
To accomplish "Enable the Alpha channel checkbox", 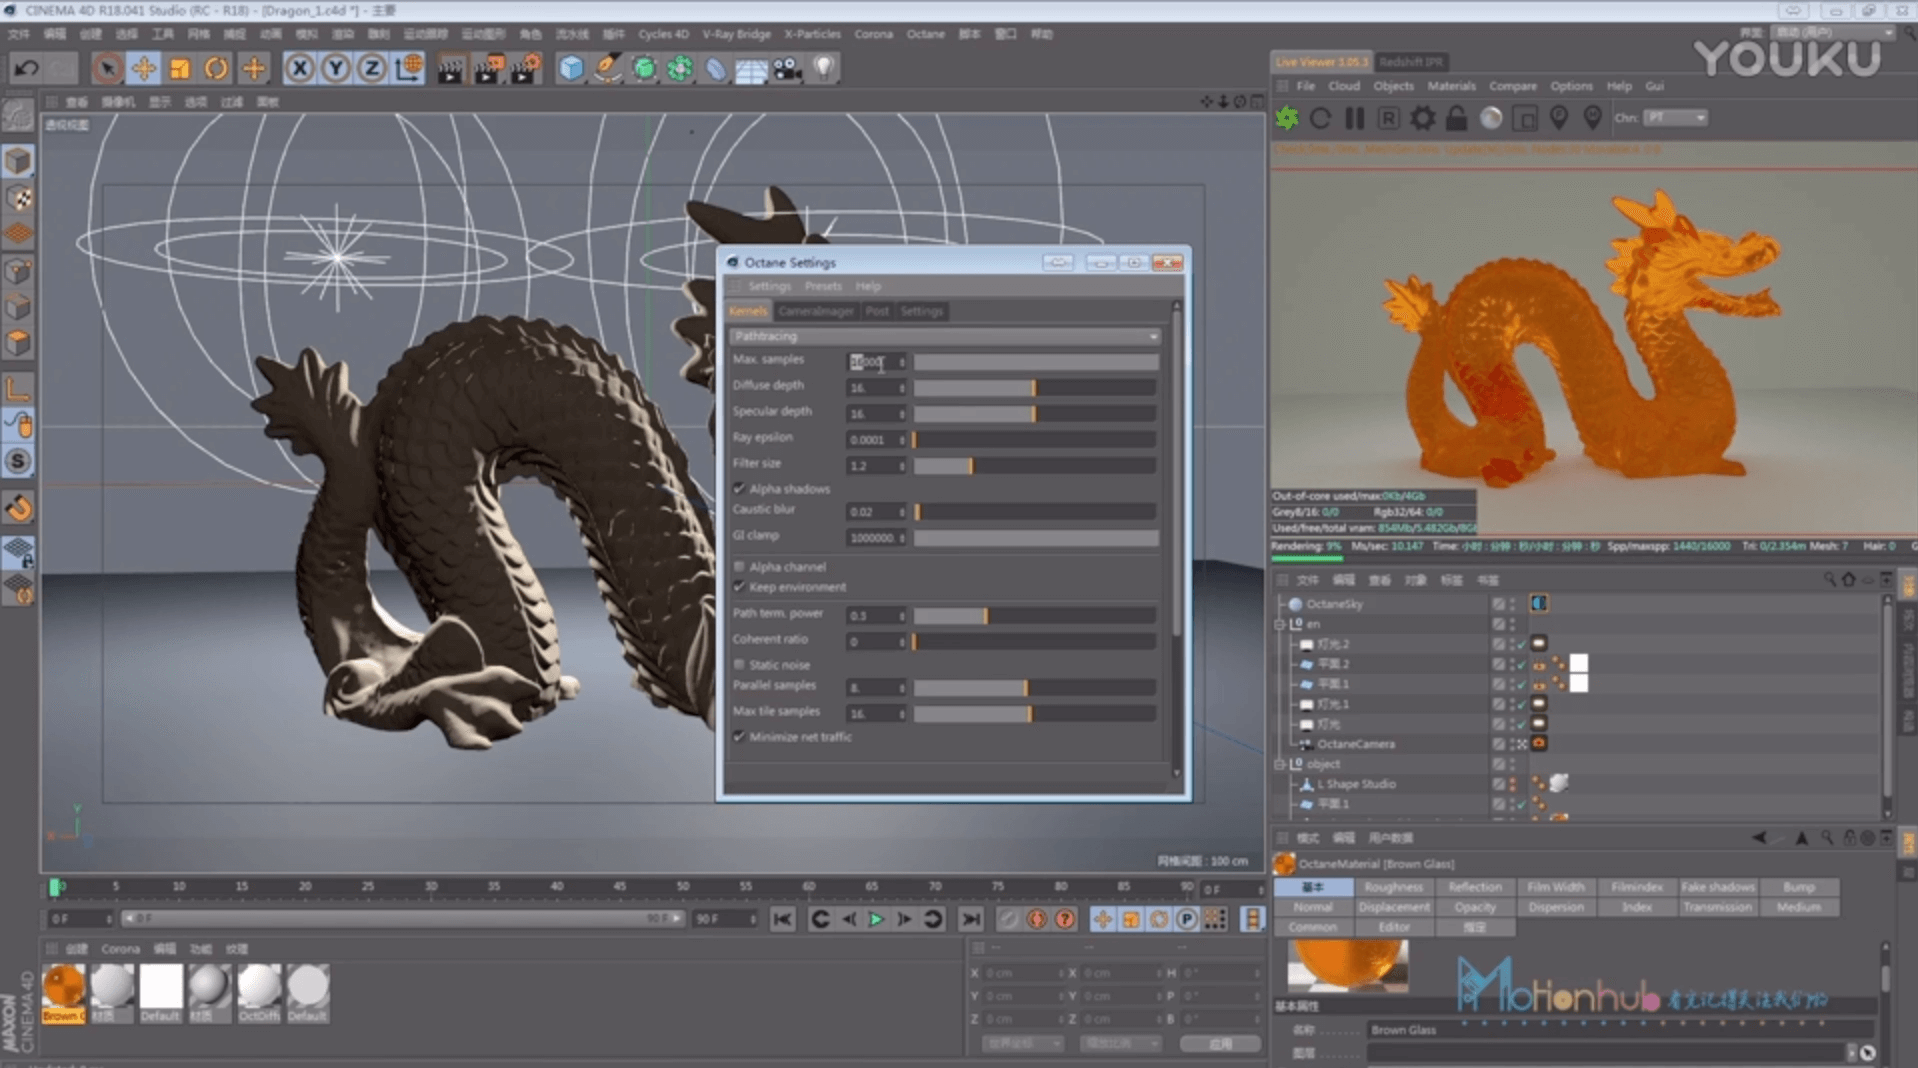I will pos(740,567).
